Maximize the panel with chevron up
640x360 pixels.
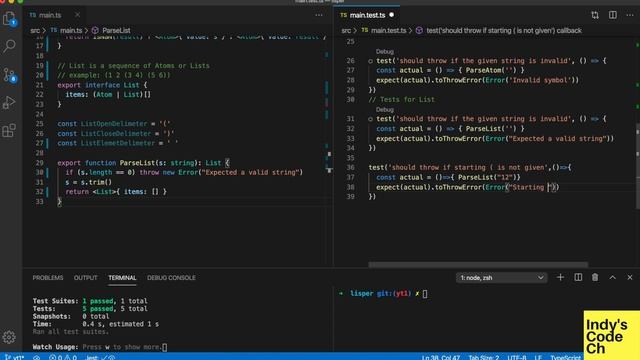point(613,278)
